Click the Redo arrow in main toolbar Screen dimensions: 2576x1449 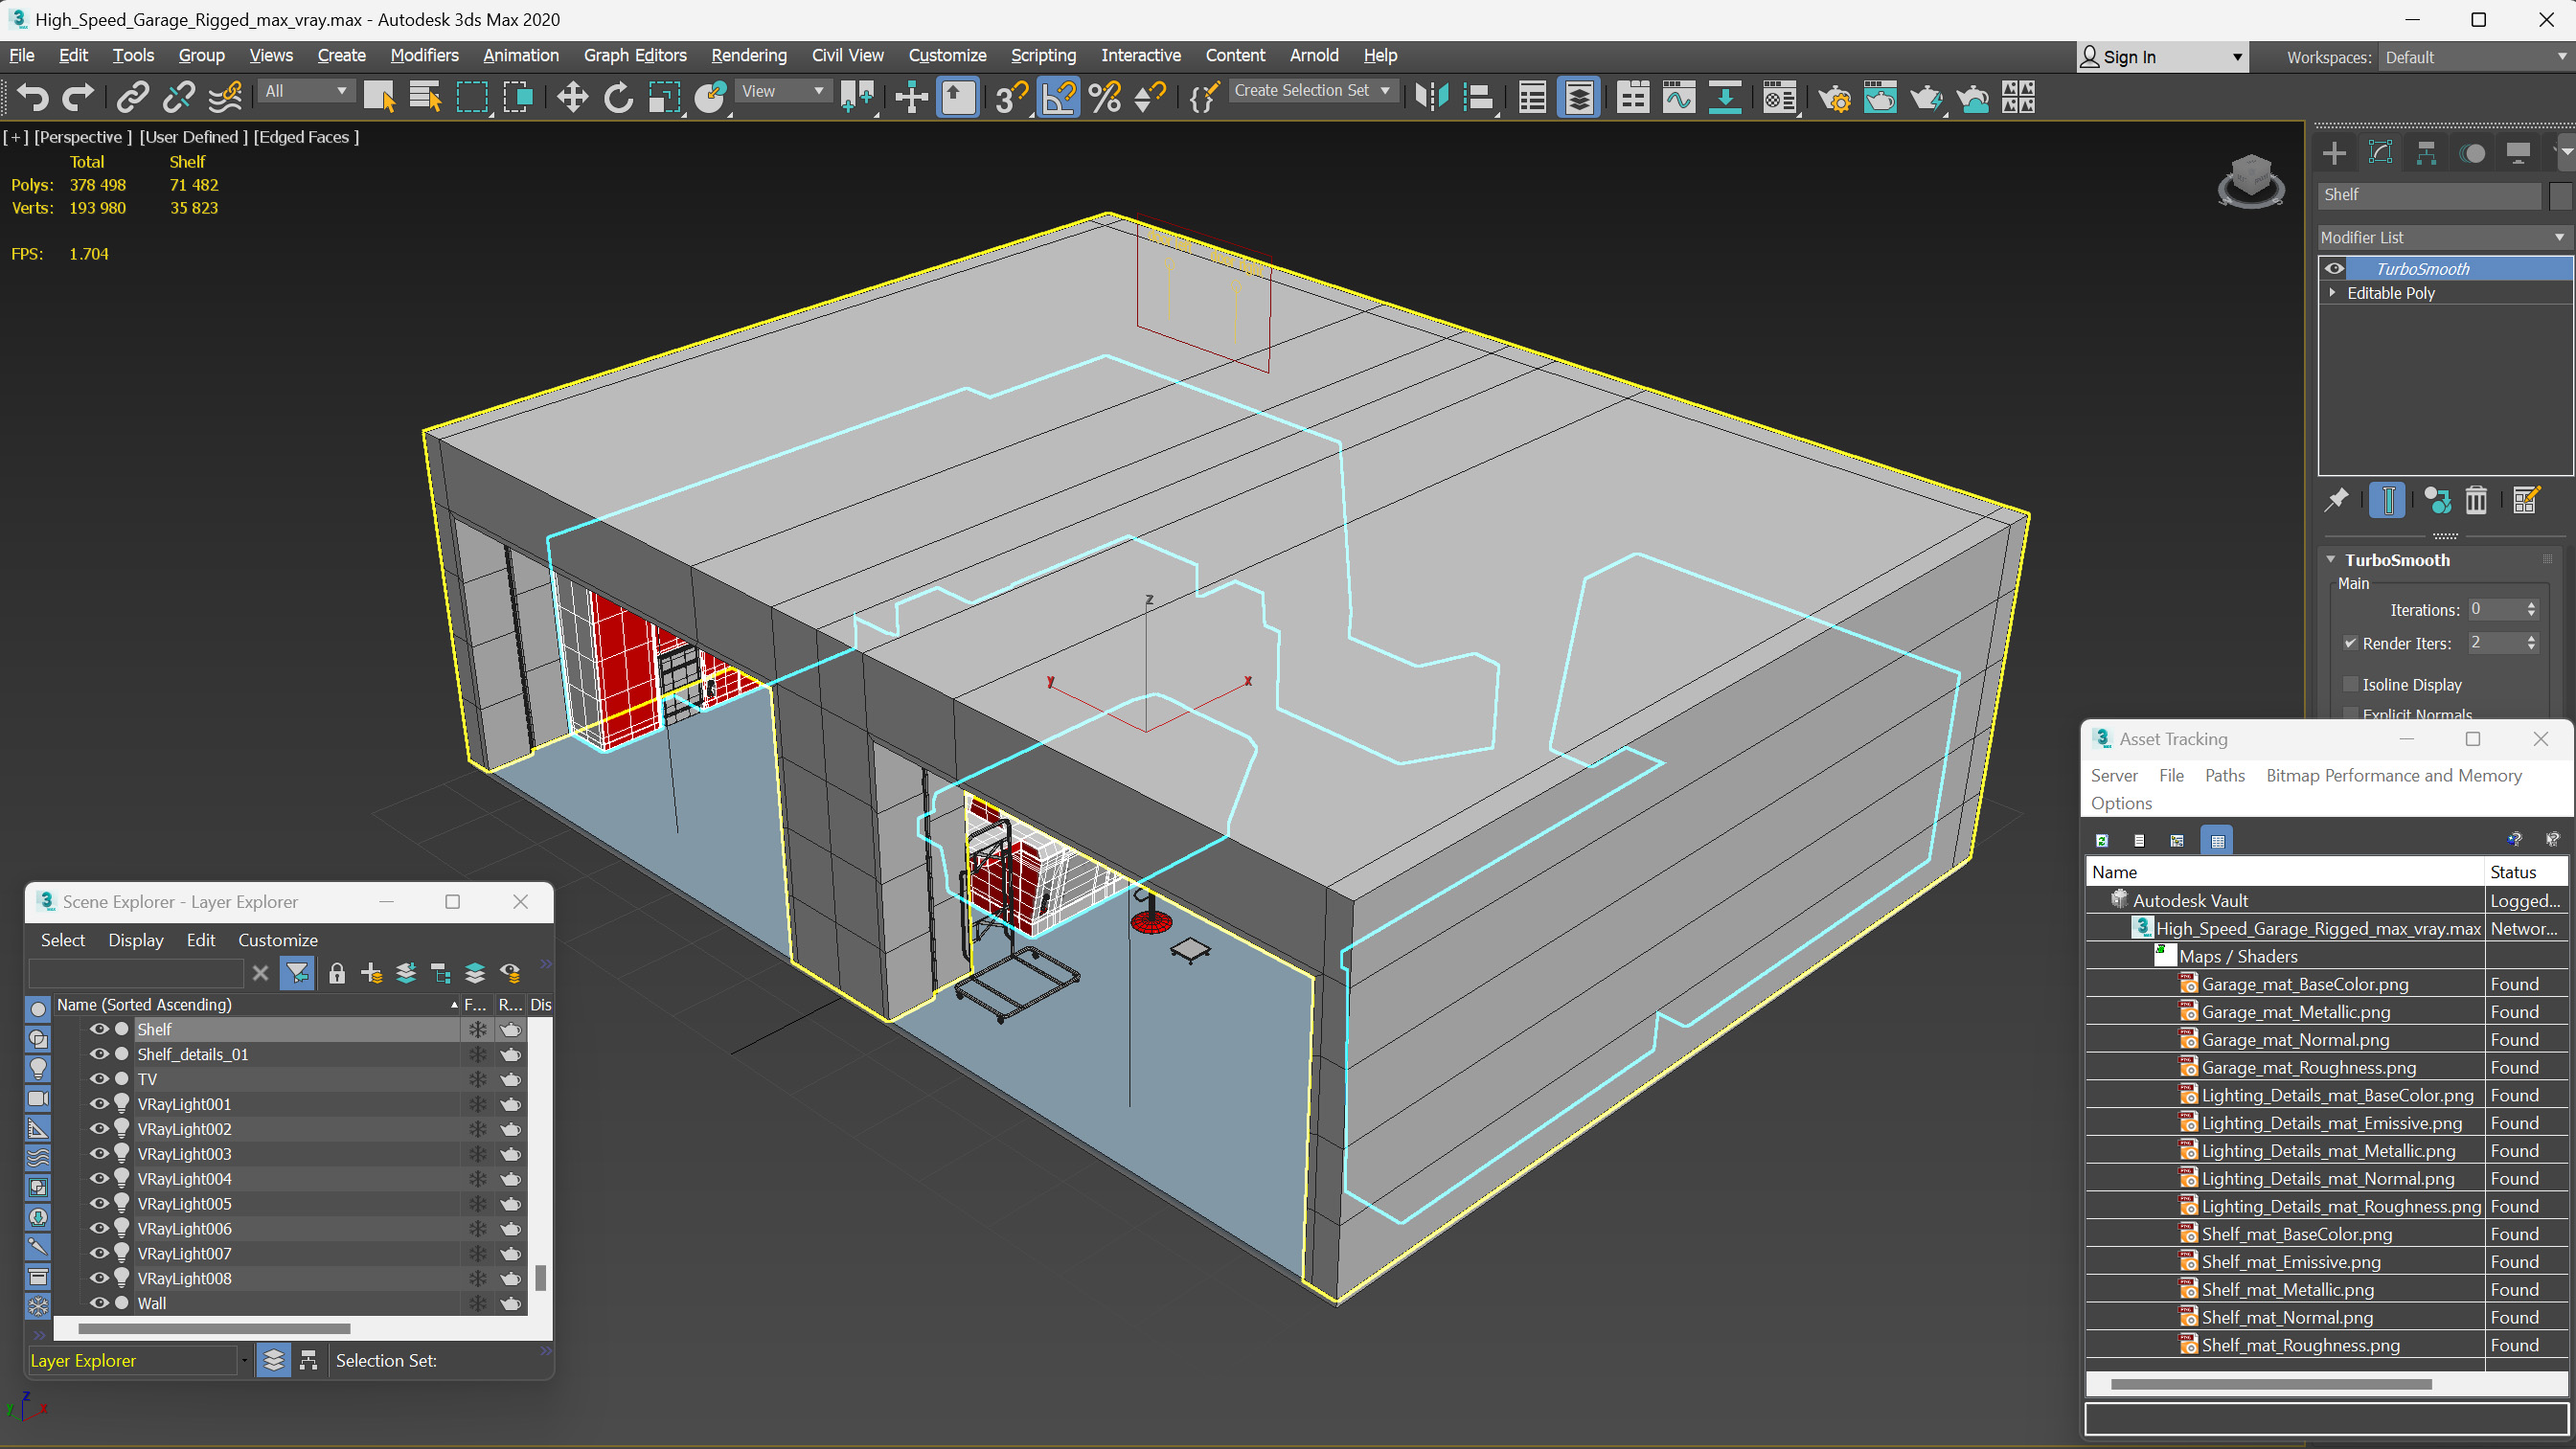click(x=78, y=97)
